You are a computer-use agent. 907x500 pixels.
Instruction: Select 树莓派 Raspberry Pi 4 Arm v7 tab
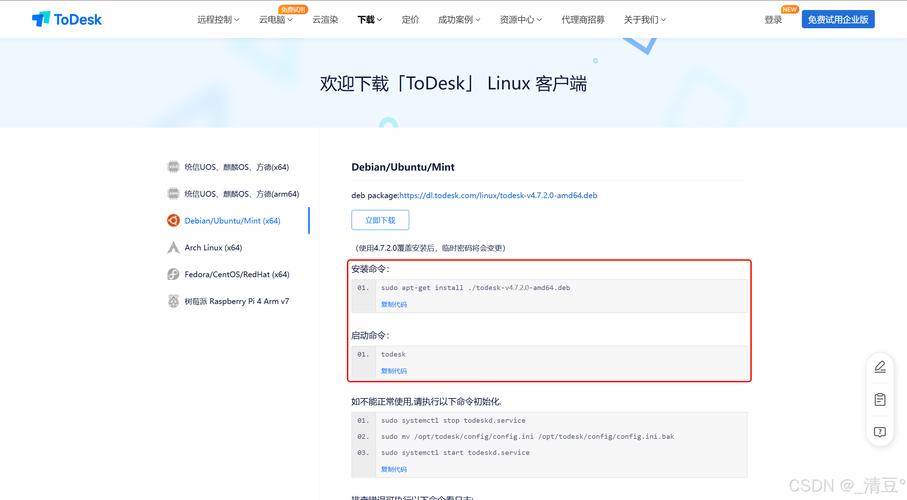237,301
